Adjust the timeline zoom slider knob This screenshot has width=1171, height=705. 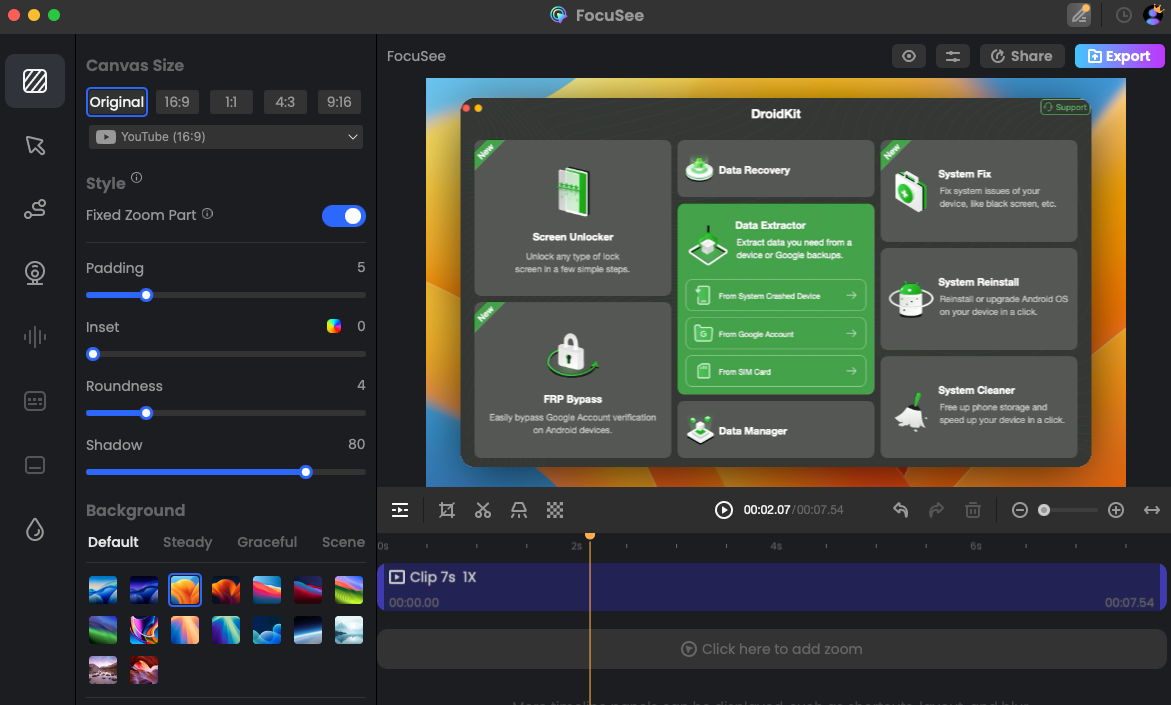pyautogui.click(x=1044, y=510)
